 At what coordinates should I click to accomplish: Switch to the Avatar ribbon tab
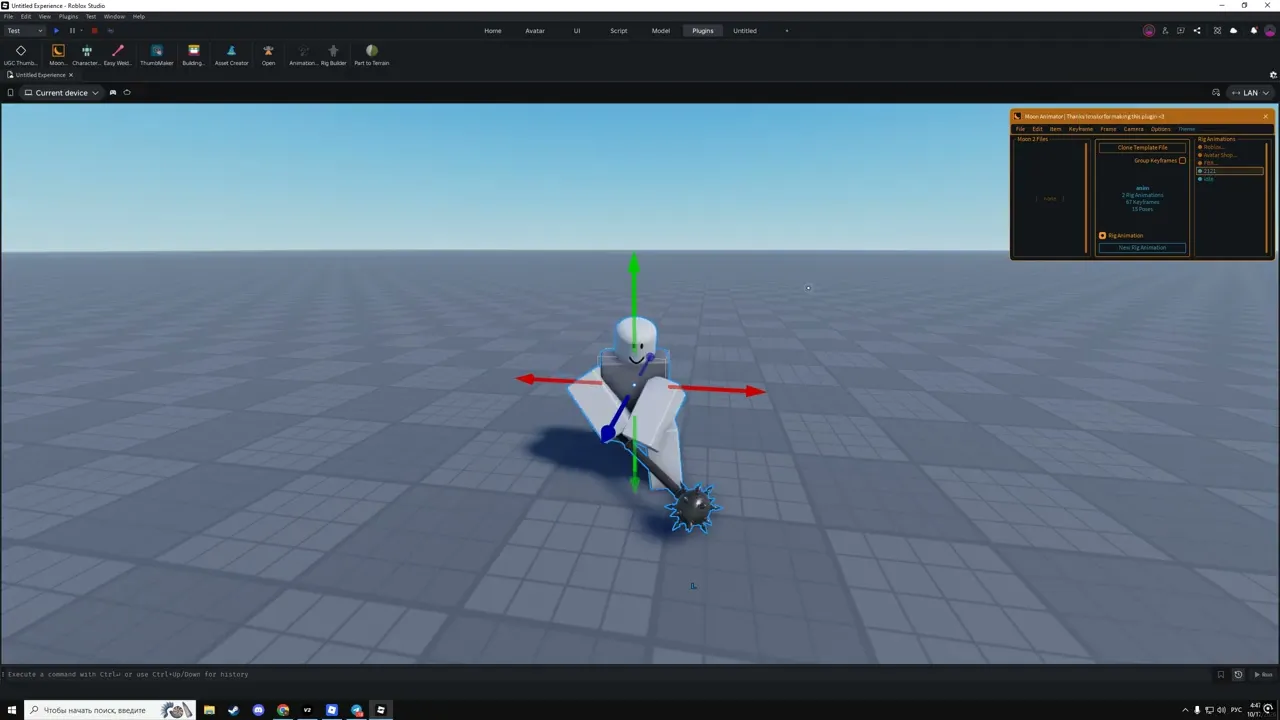tap(535, 31)
